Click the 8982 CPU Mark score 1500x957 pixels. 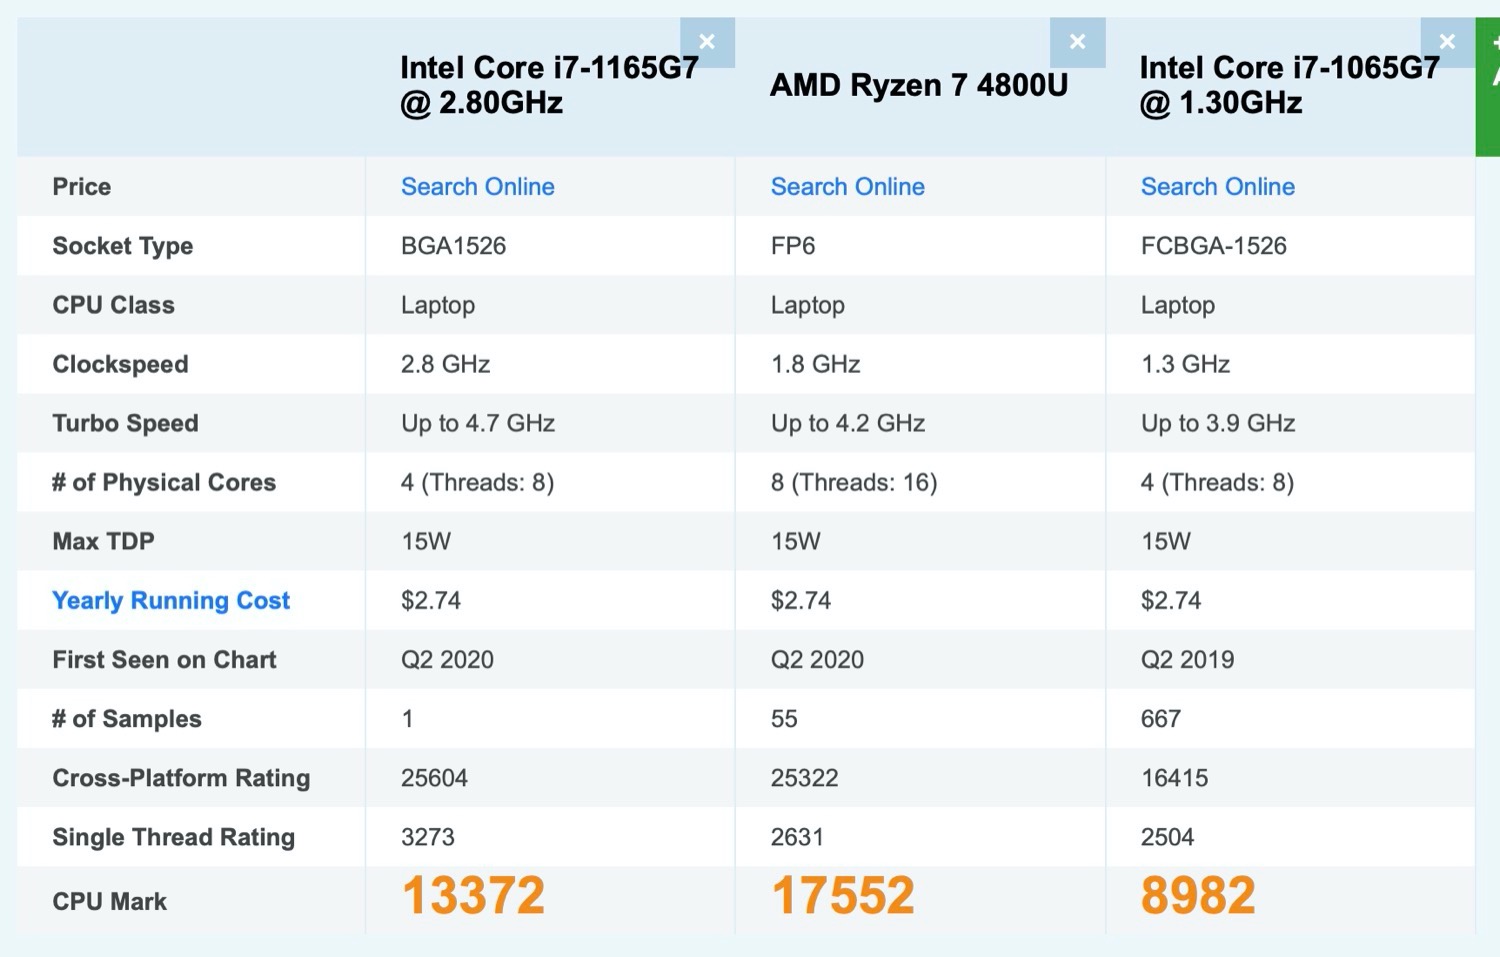[1197, 895]
